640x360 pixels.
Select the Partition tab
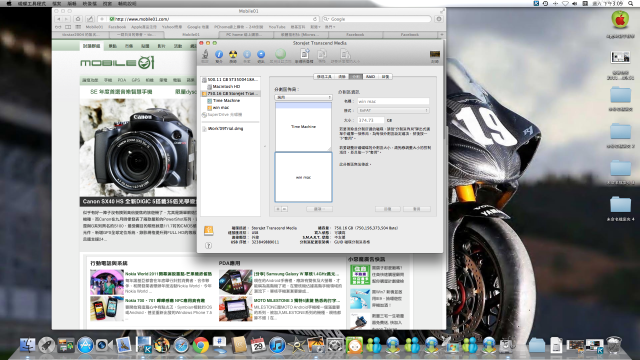(x=356, y=76)
